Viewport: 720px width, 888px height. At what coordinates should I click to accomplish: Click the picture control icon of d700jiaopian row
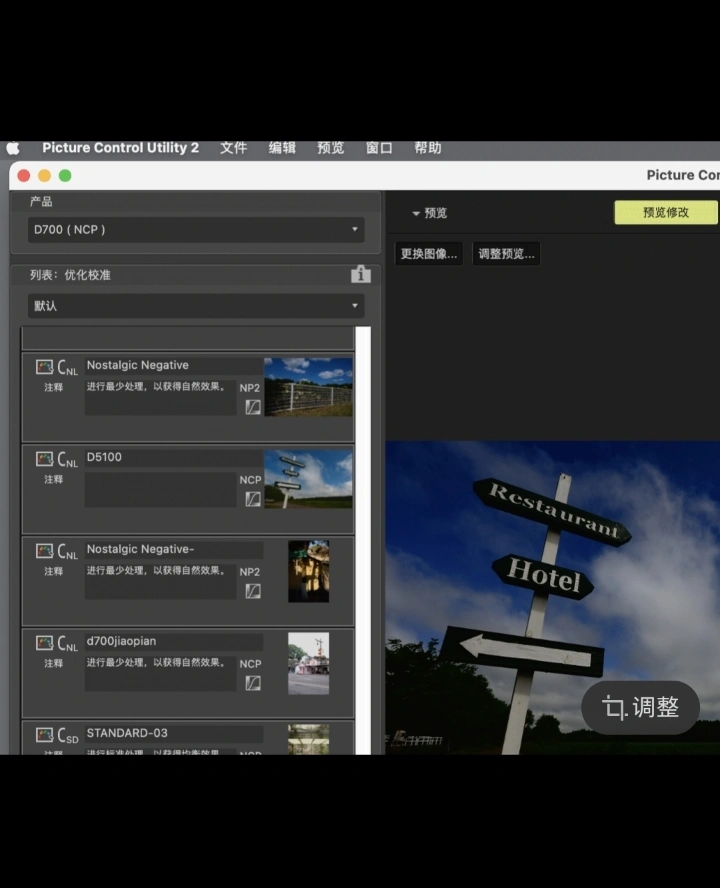tap(44, 643)
